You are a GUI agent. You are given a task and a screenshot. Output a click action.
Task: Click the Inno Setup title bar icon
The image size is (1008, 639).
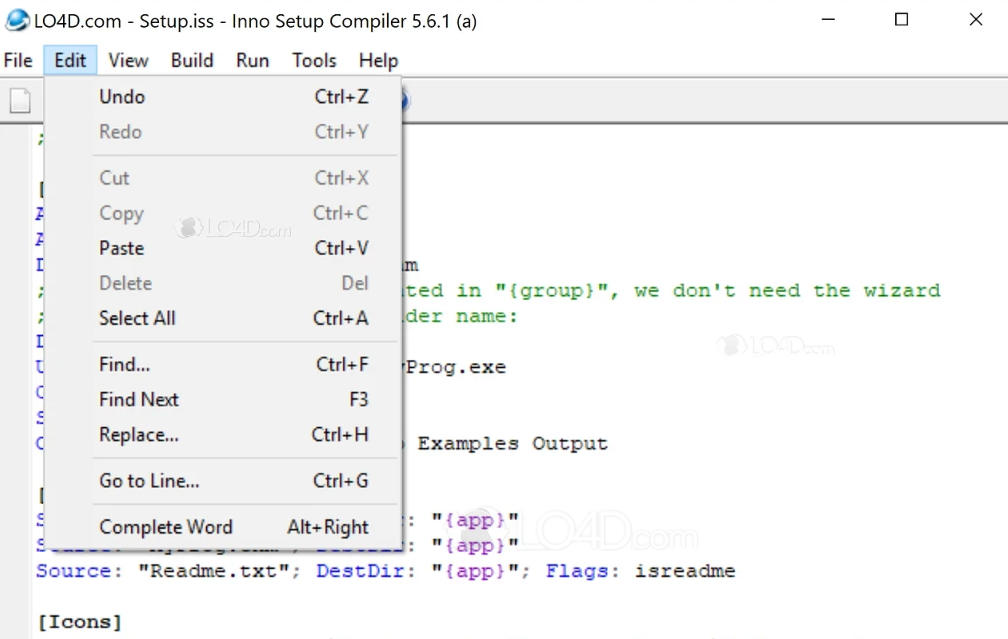[17, 20]
